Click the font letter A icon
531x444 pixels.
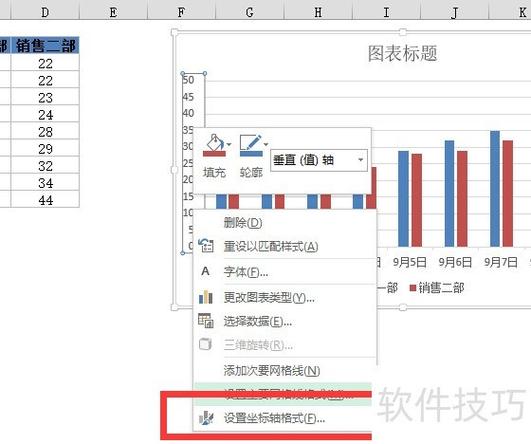[205, 271]
